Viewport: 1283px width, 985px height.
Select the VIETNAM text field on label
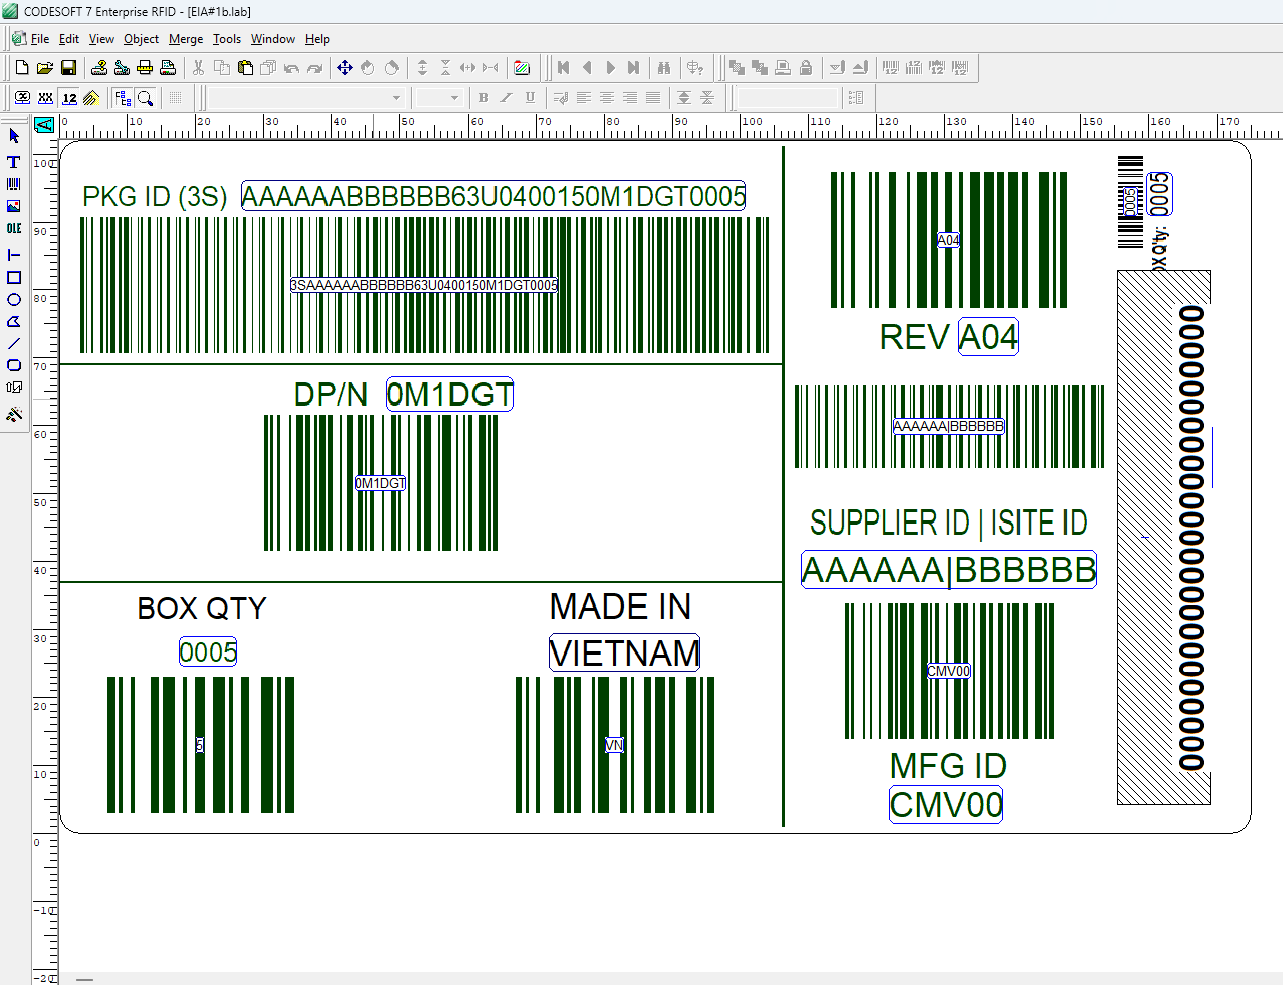pos(624,653)
